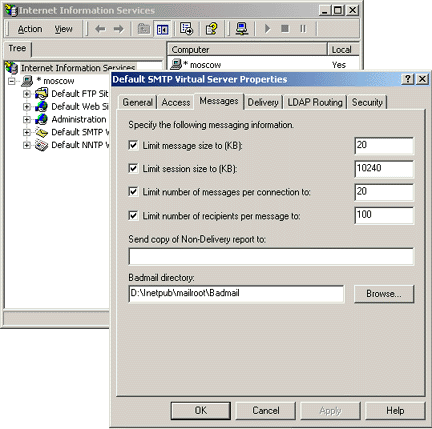Switch to the General tab
Screen dimensions: 432x429
click(137, 102)
